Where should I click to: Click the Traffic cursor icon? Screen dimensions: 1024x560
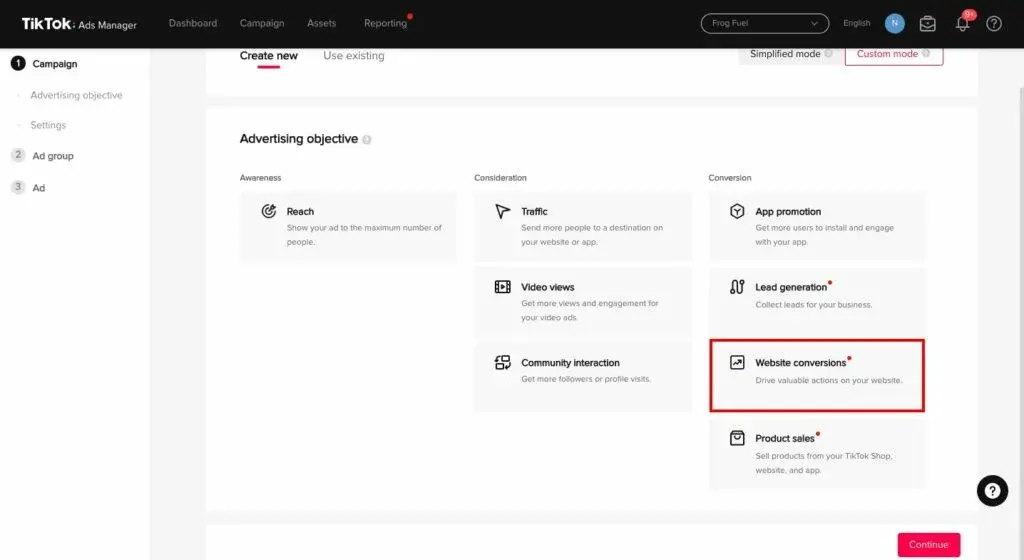click(x=503, y=211)
